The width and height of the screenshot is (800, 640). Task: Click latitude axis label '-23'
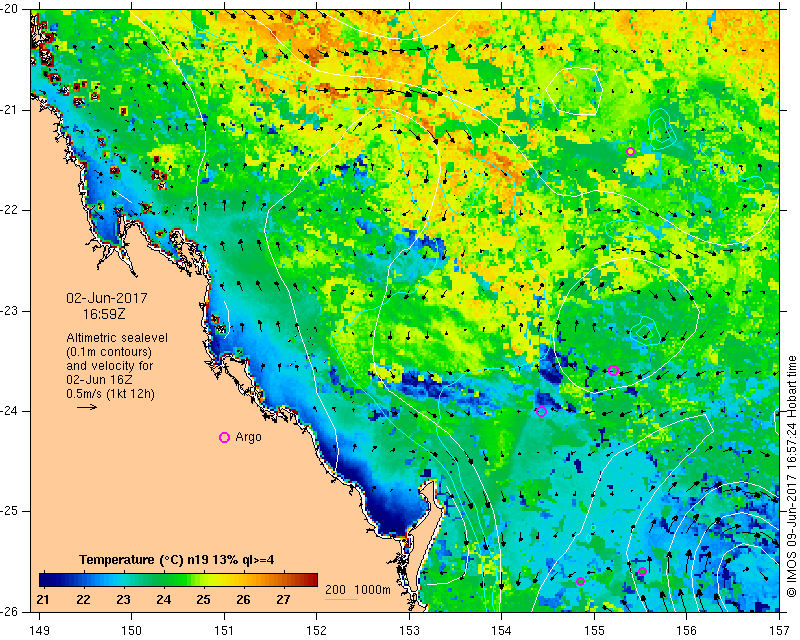10,311
